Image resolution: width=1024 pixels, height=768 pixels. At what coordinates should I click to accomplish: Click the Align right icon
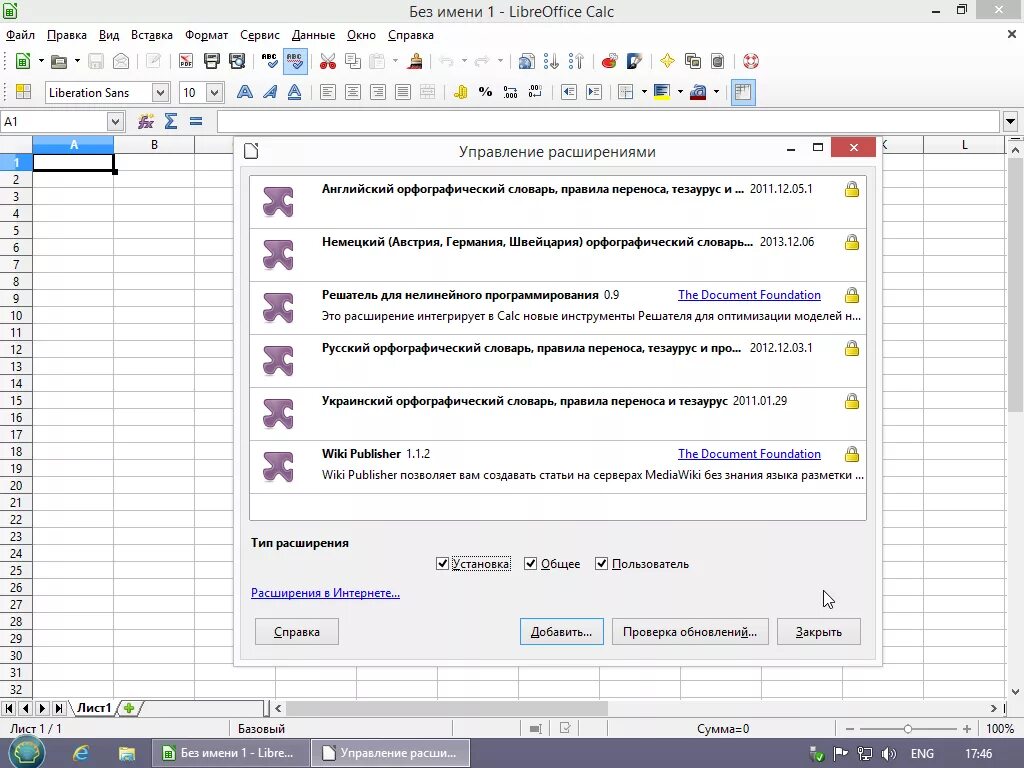point(377,93)
